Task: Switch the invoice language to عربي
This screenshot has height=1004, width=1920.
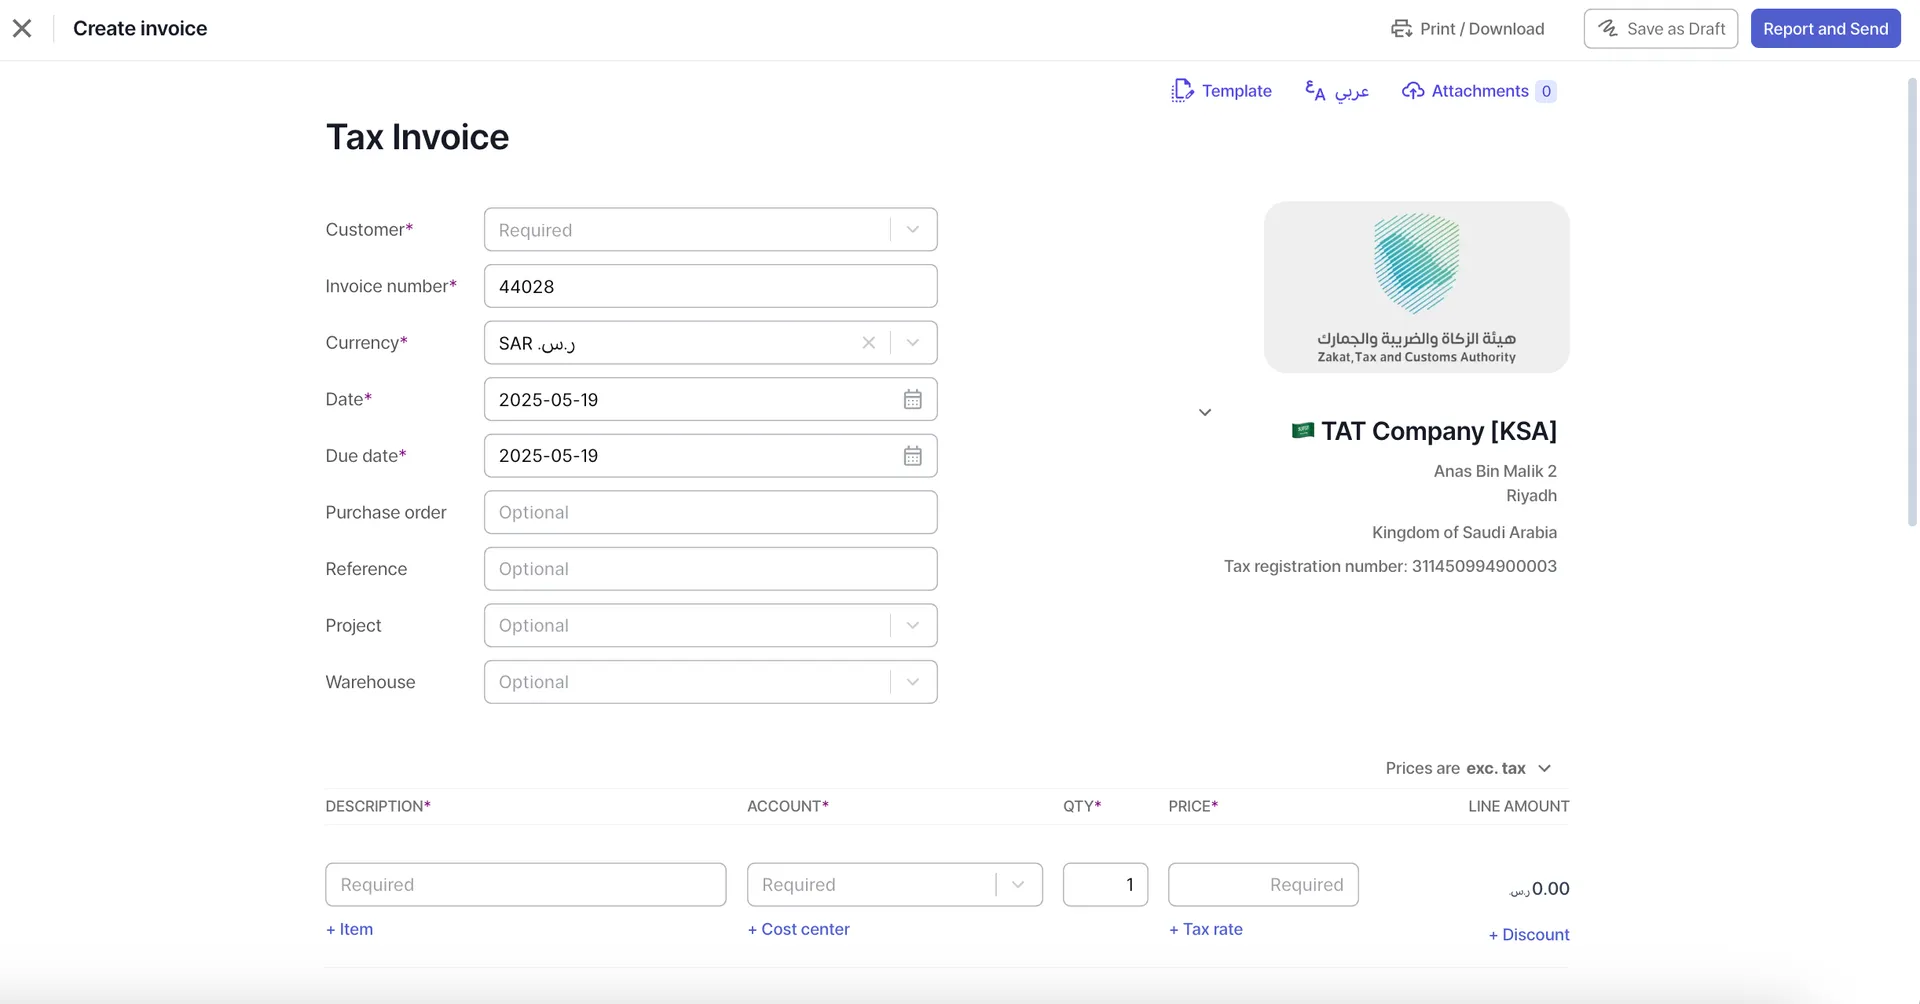Action: pos(1336,90)
